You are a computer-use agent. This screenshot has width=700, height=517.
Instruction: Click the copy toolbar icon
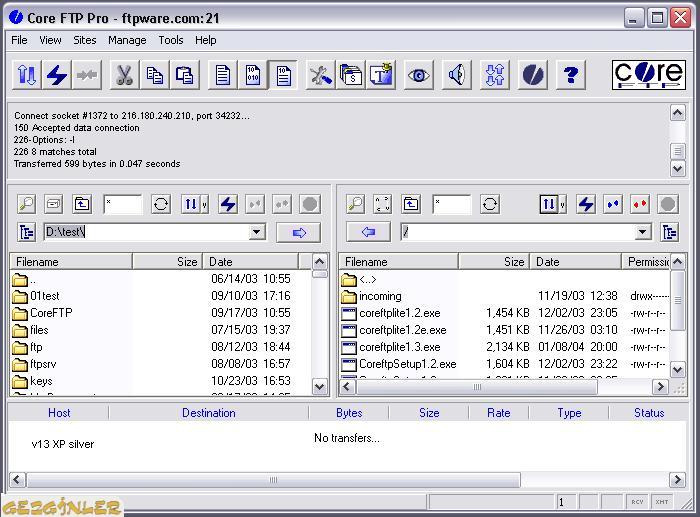pos(154,75)
